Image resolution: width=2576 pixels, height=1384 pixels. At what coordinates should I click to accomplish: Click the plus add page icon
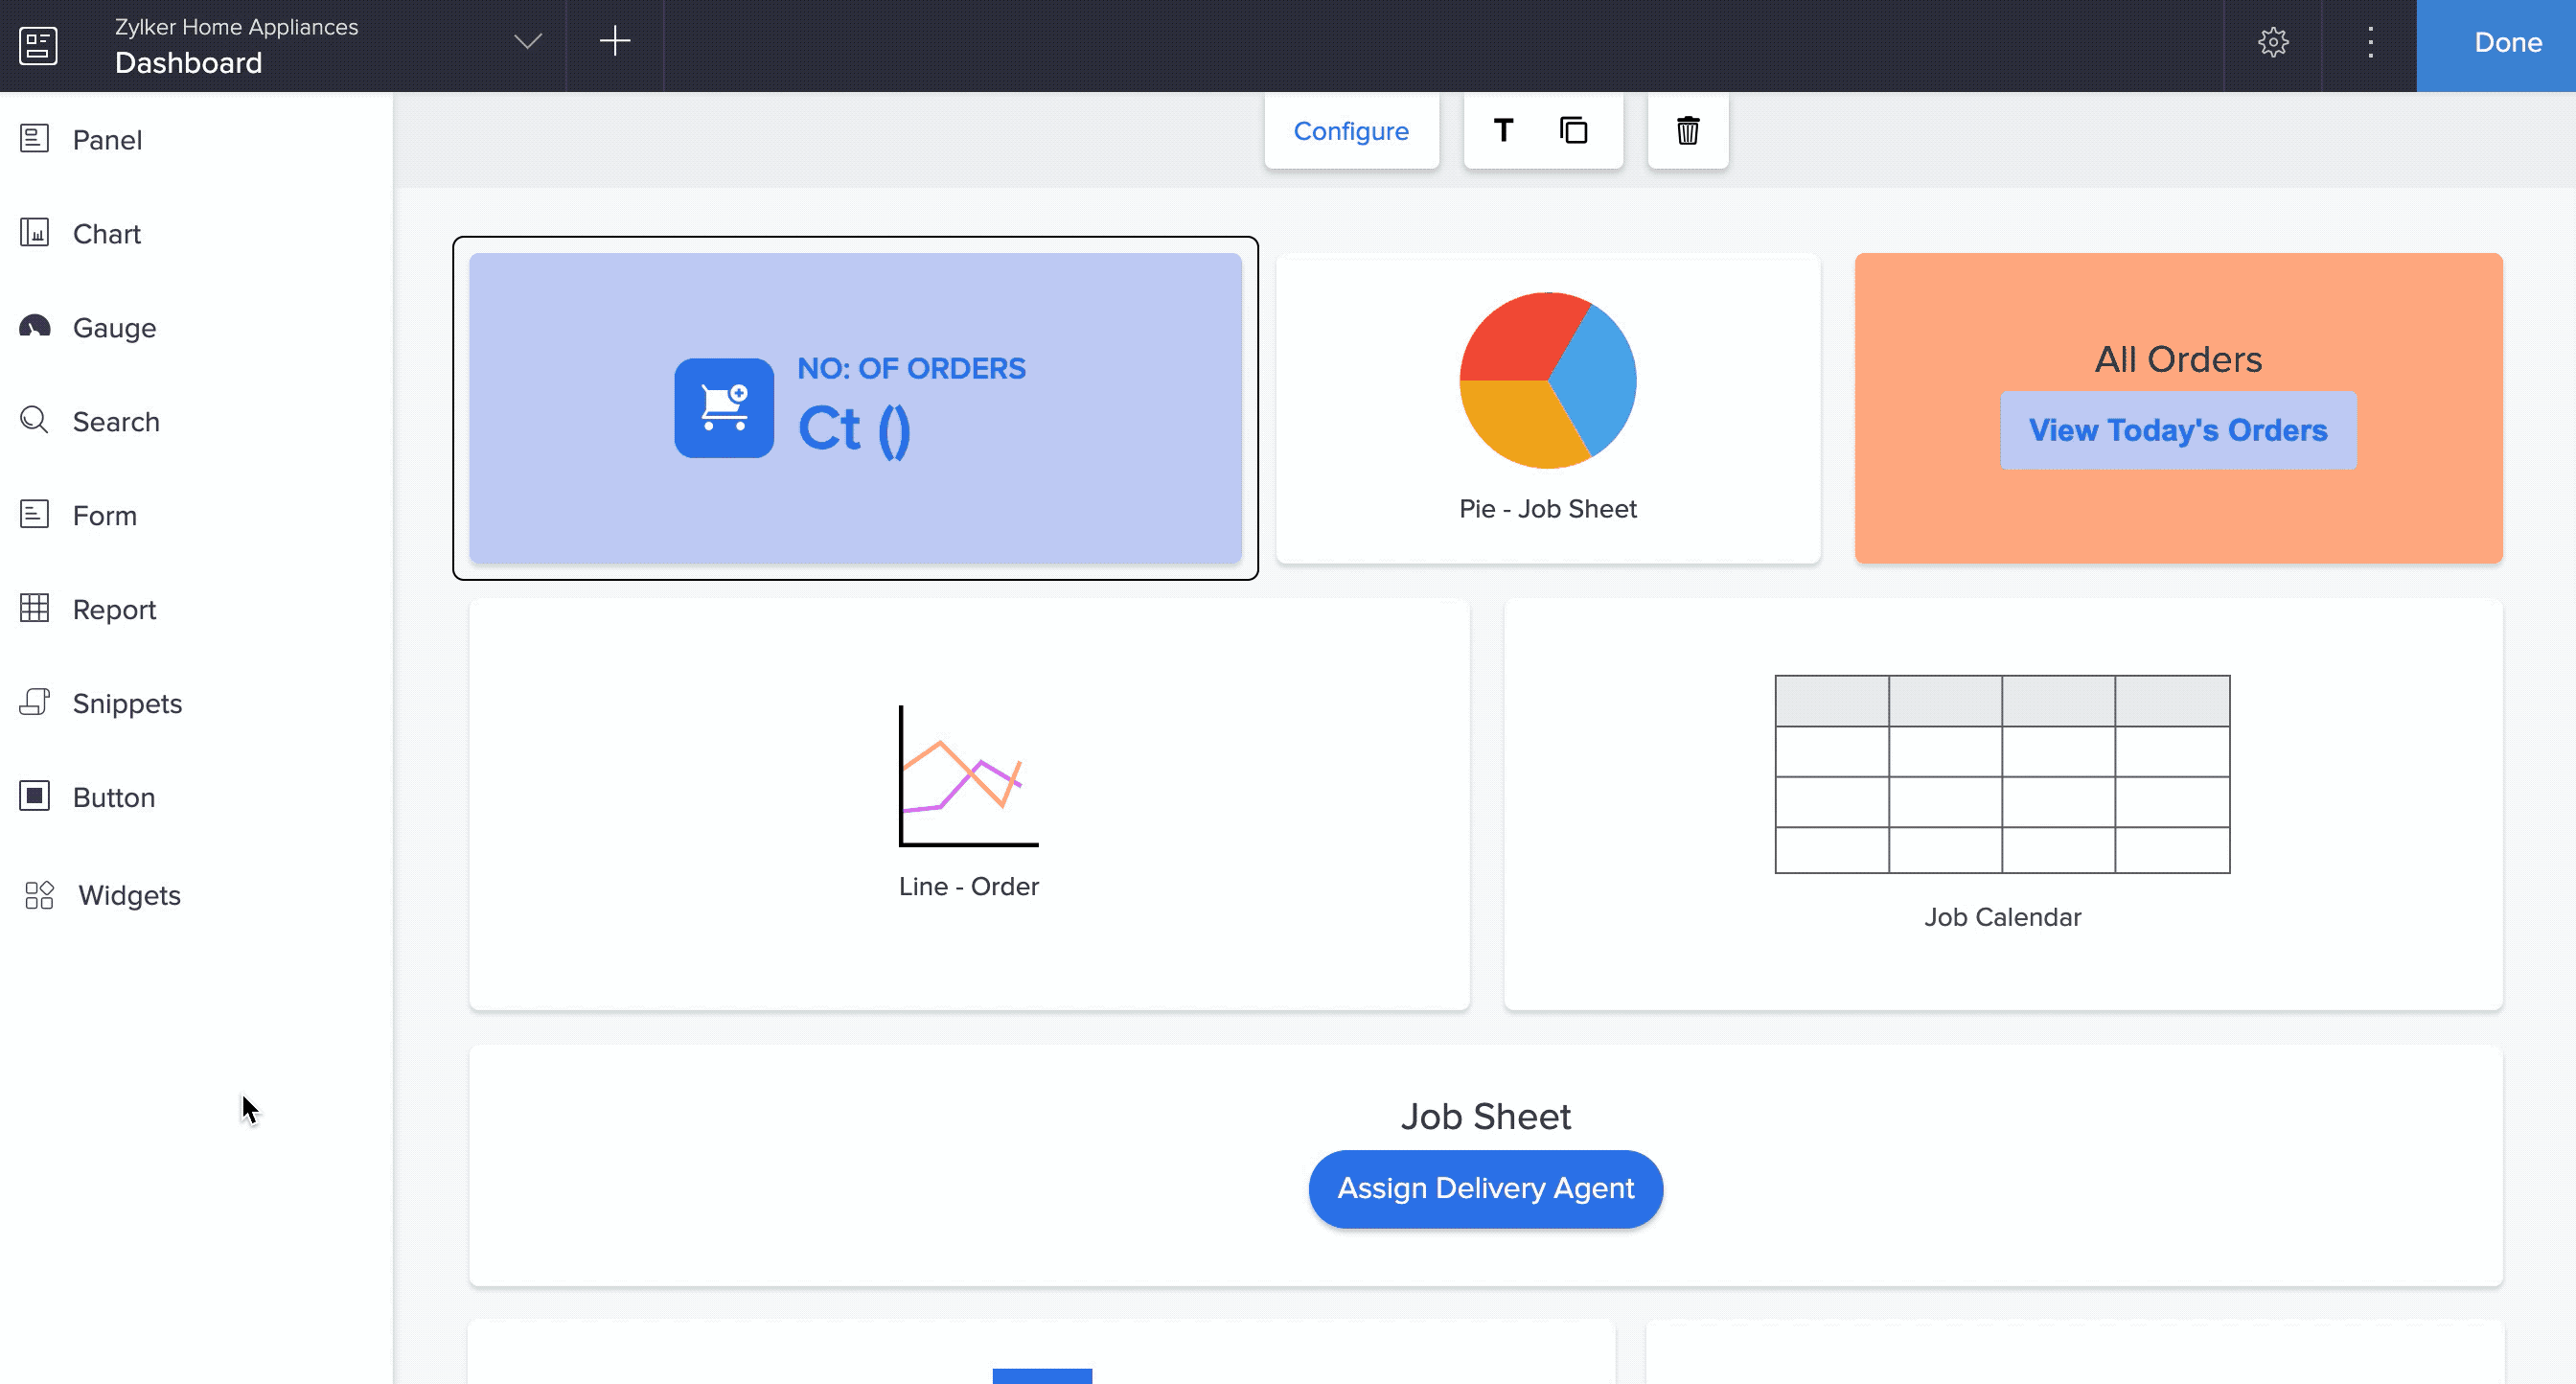[x=614, y=42]
